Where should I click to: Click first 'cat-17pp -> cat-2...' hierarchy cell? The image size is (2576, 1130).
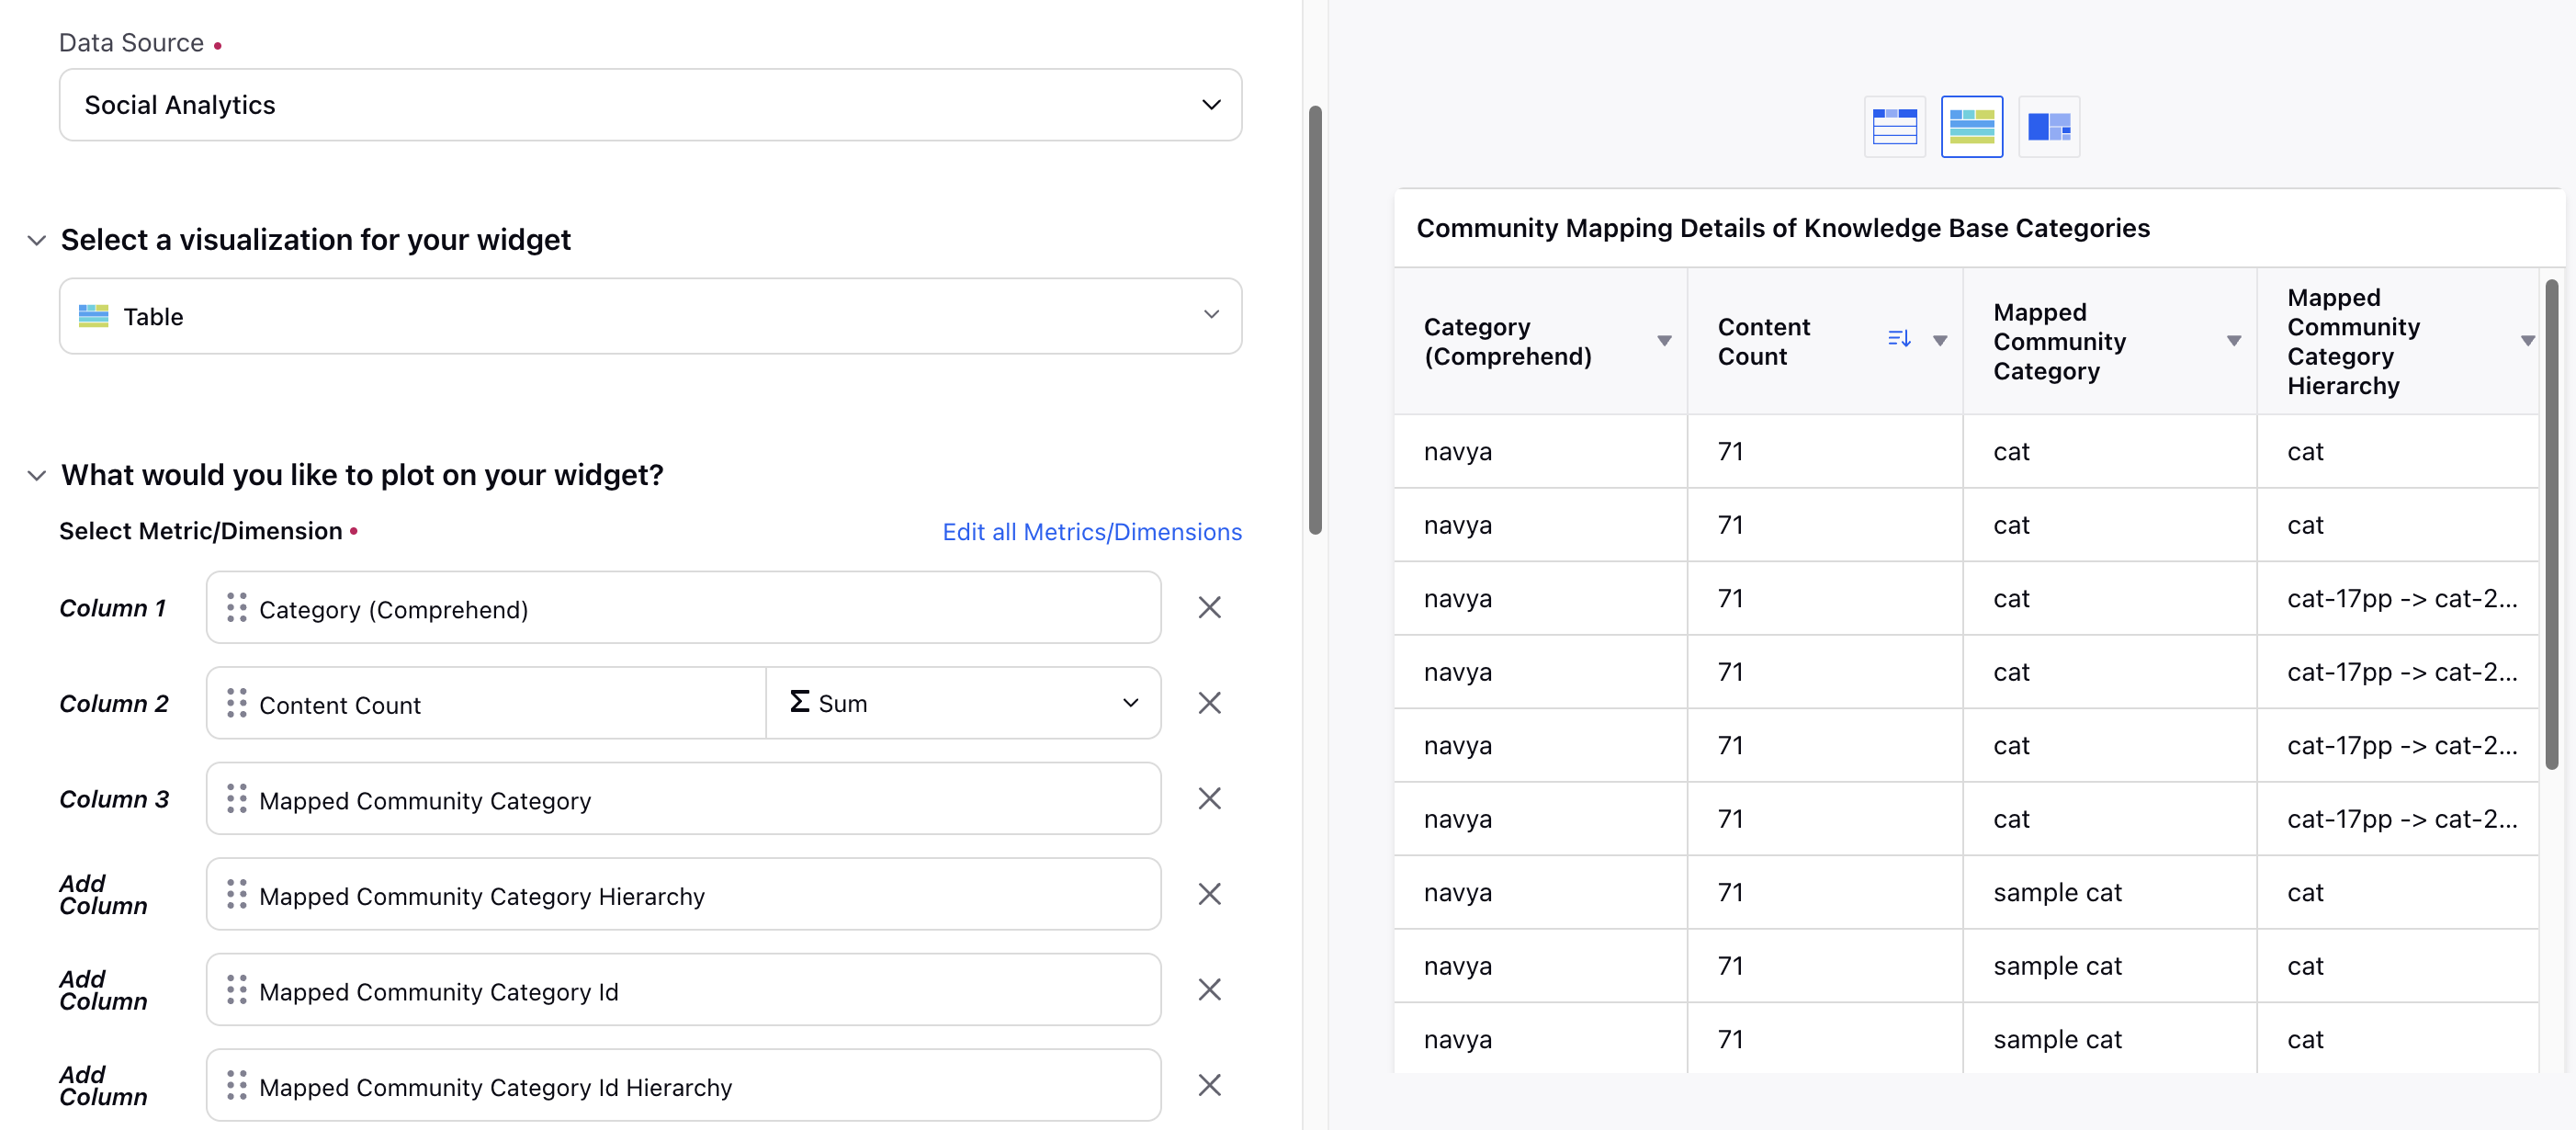[x=2401, y=599]
